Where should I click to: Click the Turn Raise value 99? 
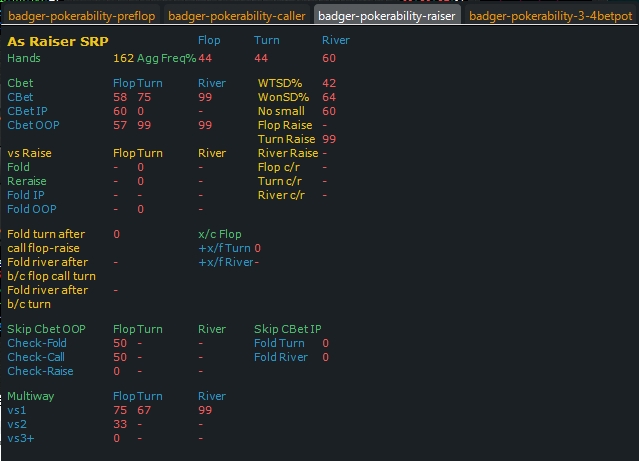pos(329,139)
